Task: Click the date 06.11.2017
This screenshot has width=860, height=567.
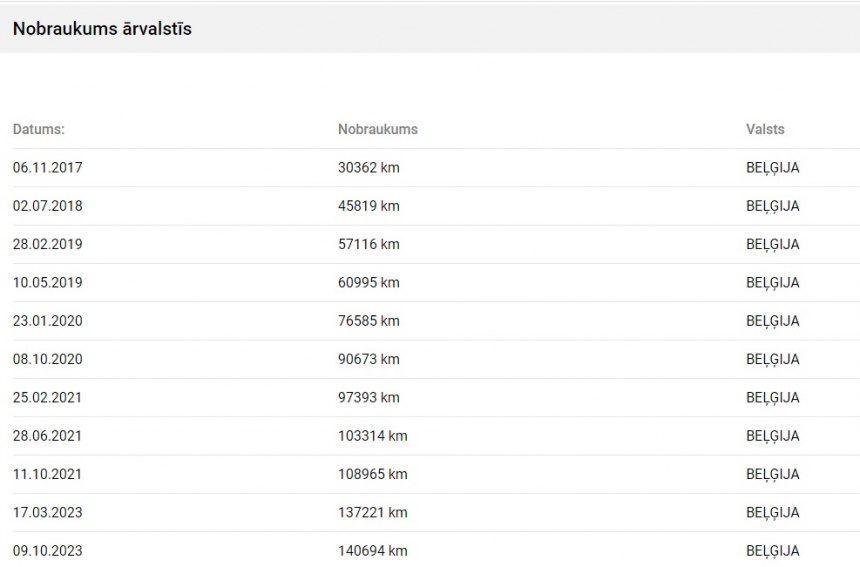Action: 47,168
